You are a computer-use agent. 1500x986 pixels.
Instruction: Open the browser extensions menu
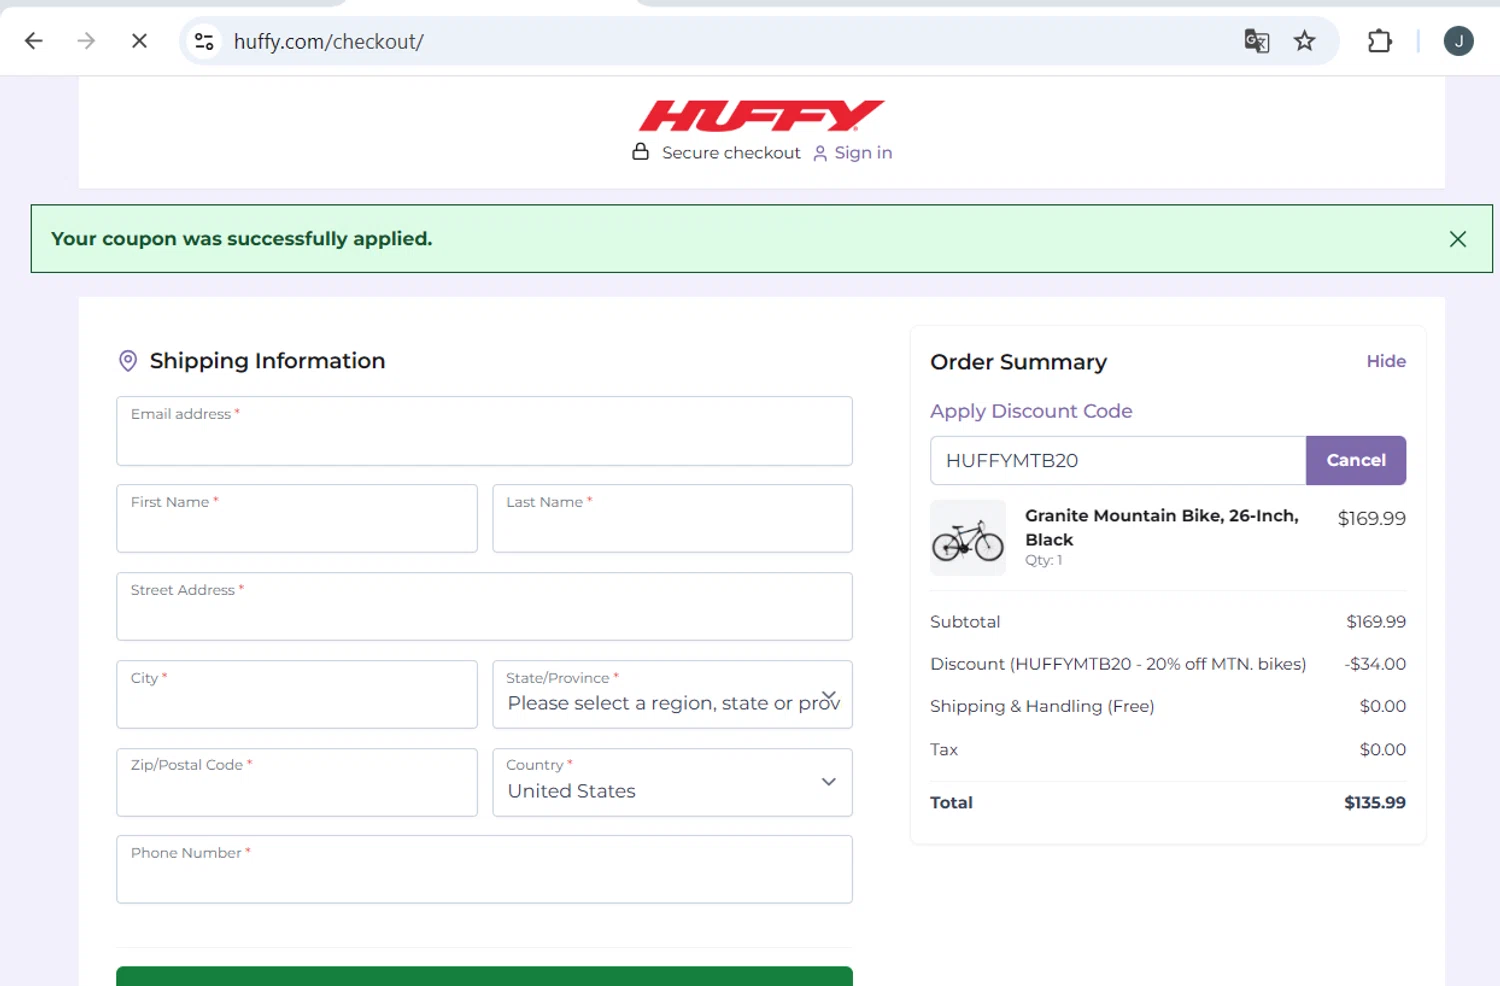pyautogui.click(x=1380, y=41)
